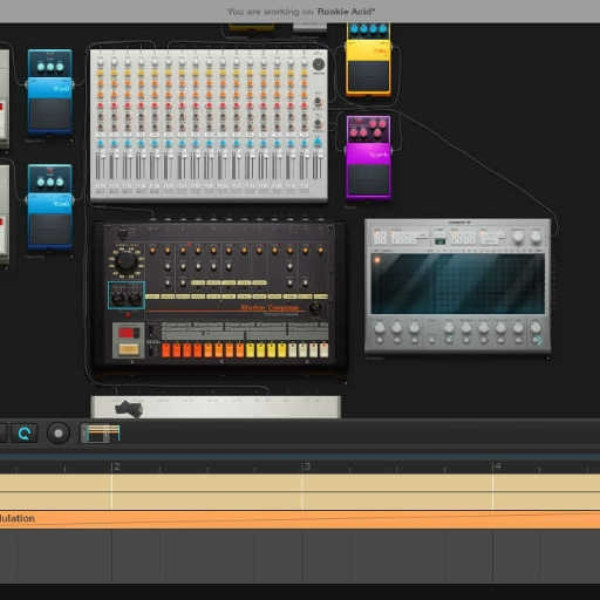
Task: Click the orange indicator light on the synth display
Action: 377,260
